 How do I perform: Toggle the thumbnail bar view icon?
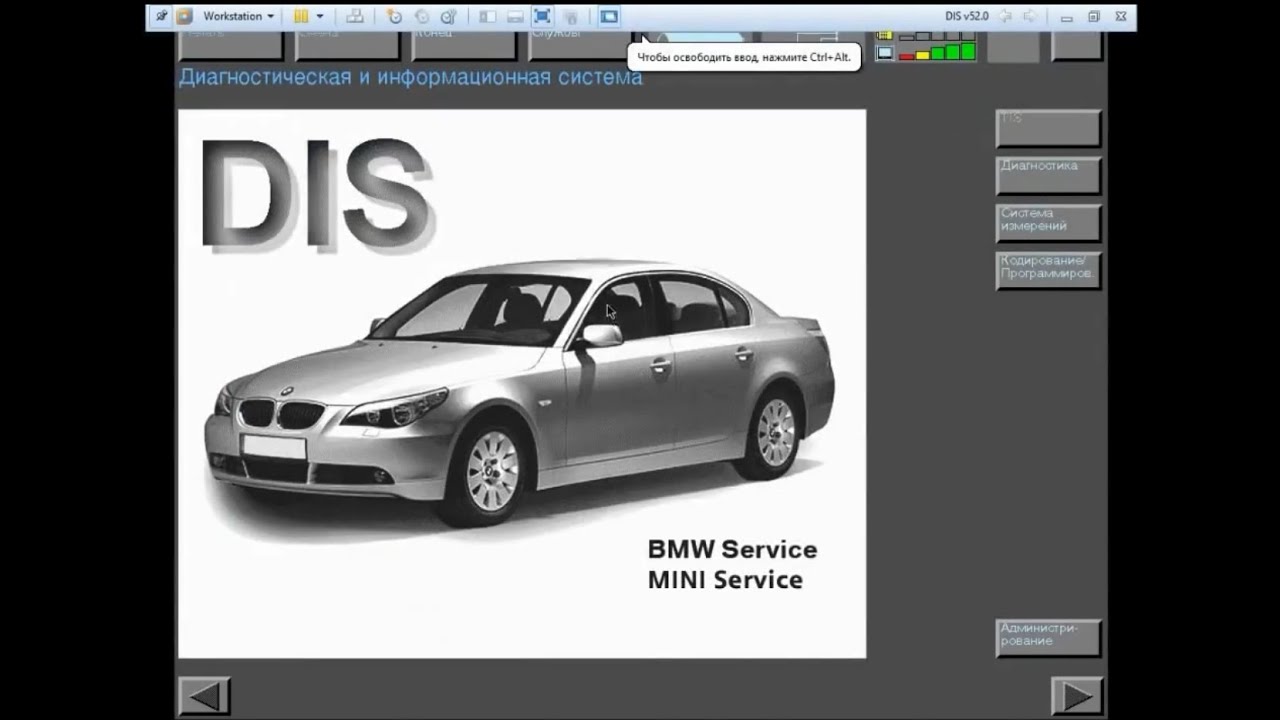(x=515, y=16)
